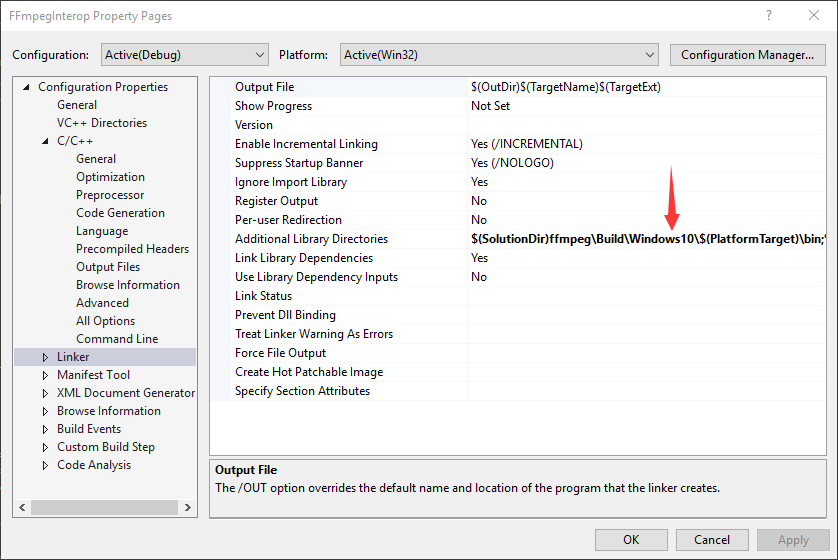Select the Prevent Dll Binding property
Viewport: 838px width, 560px height.
285,315
